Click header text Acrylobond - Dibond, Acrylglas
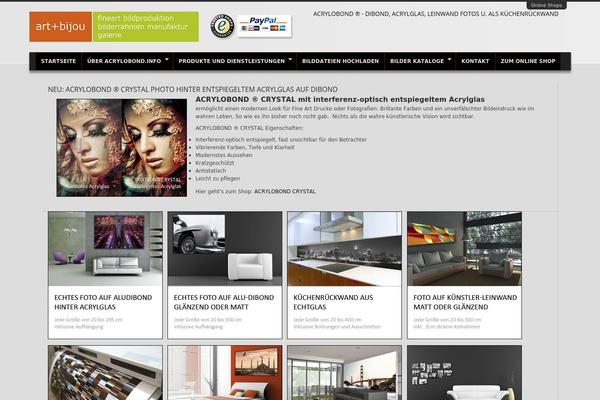 pos(435,14)
